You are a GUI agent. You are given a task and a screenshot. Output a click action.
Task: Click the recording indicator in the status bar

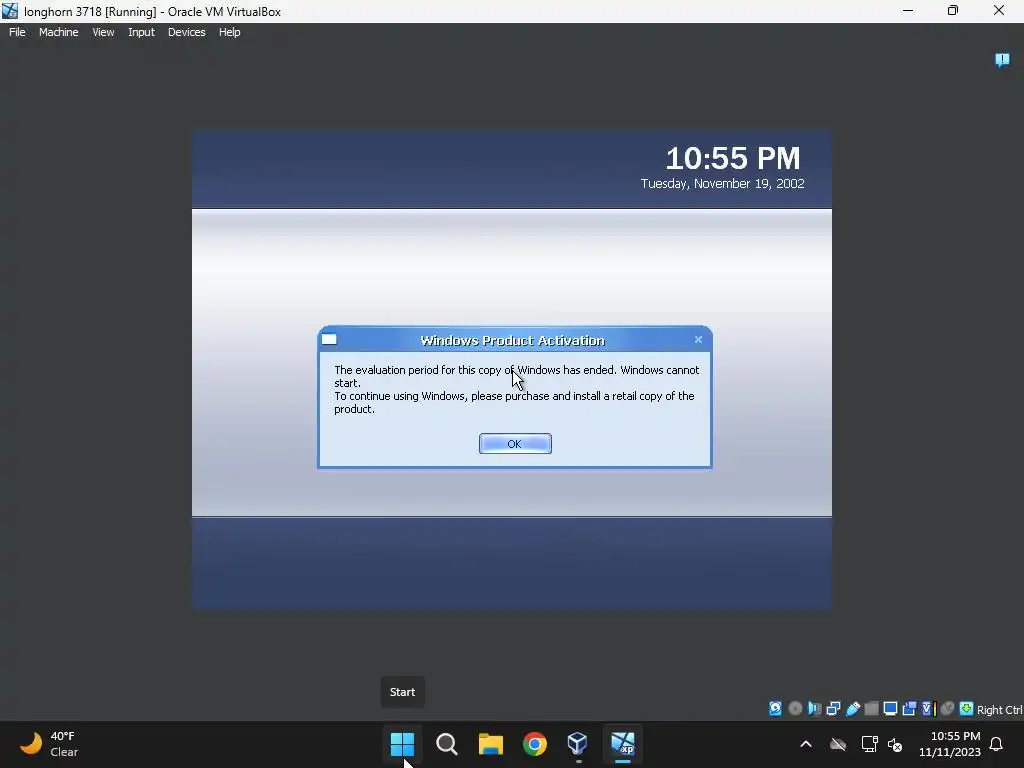pyautogui.click(x=909, y=709)
